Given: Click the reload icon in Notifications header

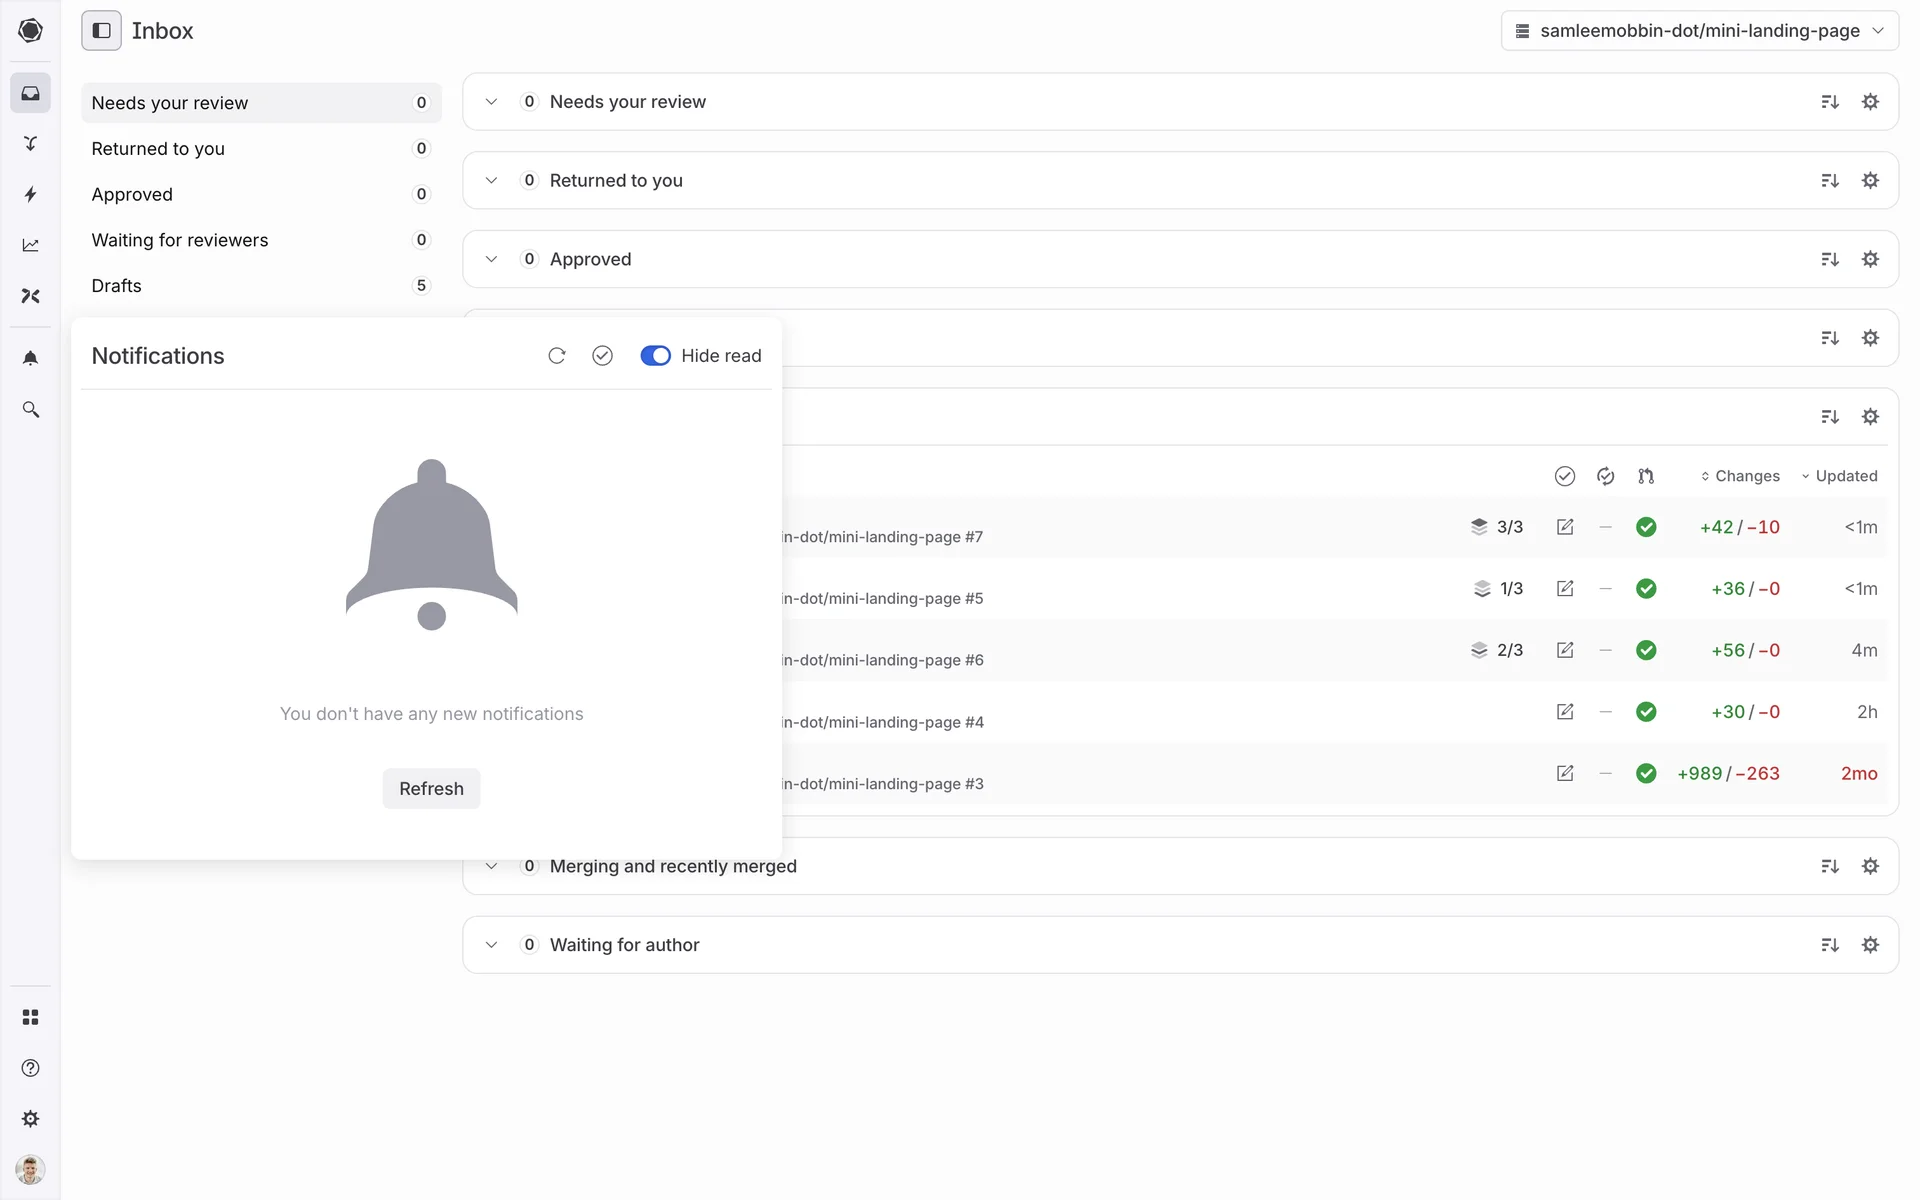Looking at the screenshot, I should pos(557,356).
